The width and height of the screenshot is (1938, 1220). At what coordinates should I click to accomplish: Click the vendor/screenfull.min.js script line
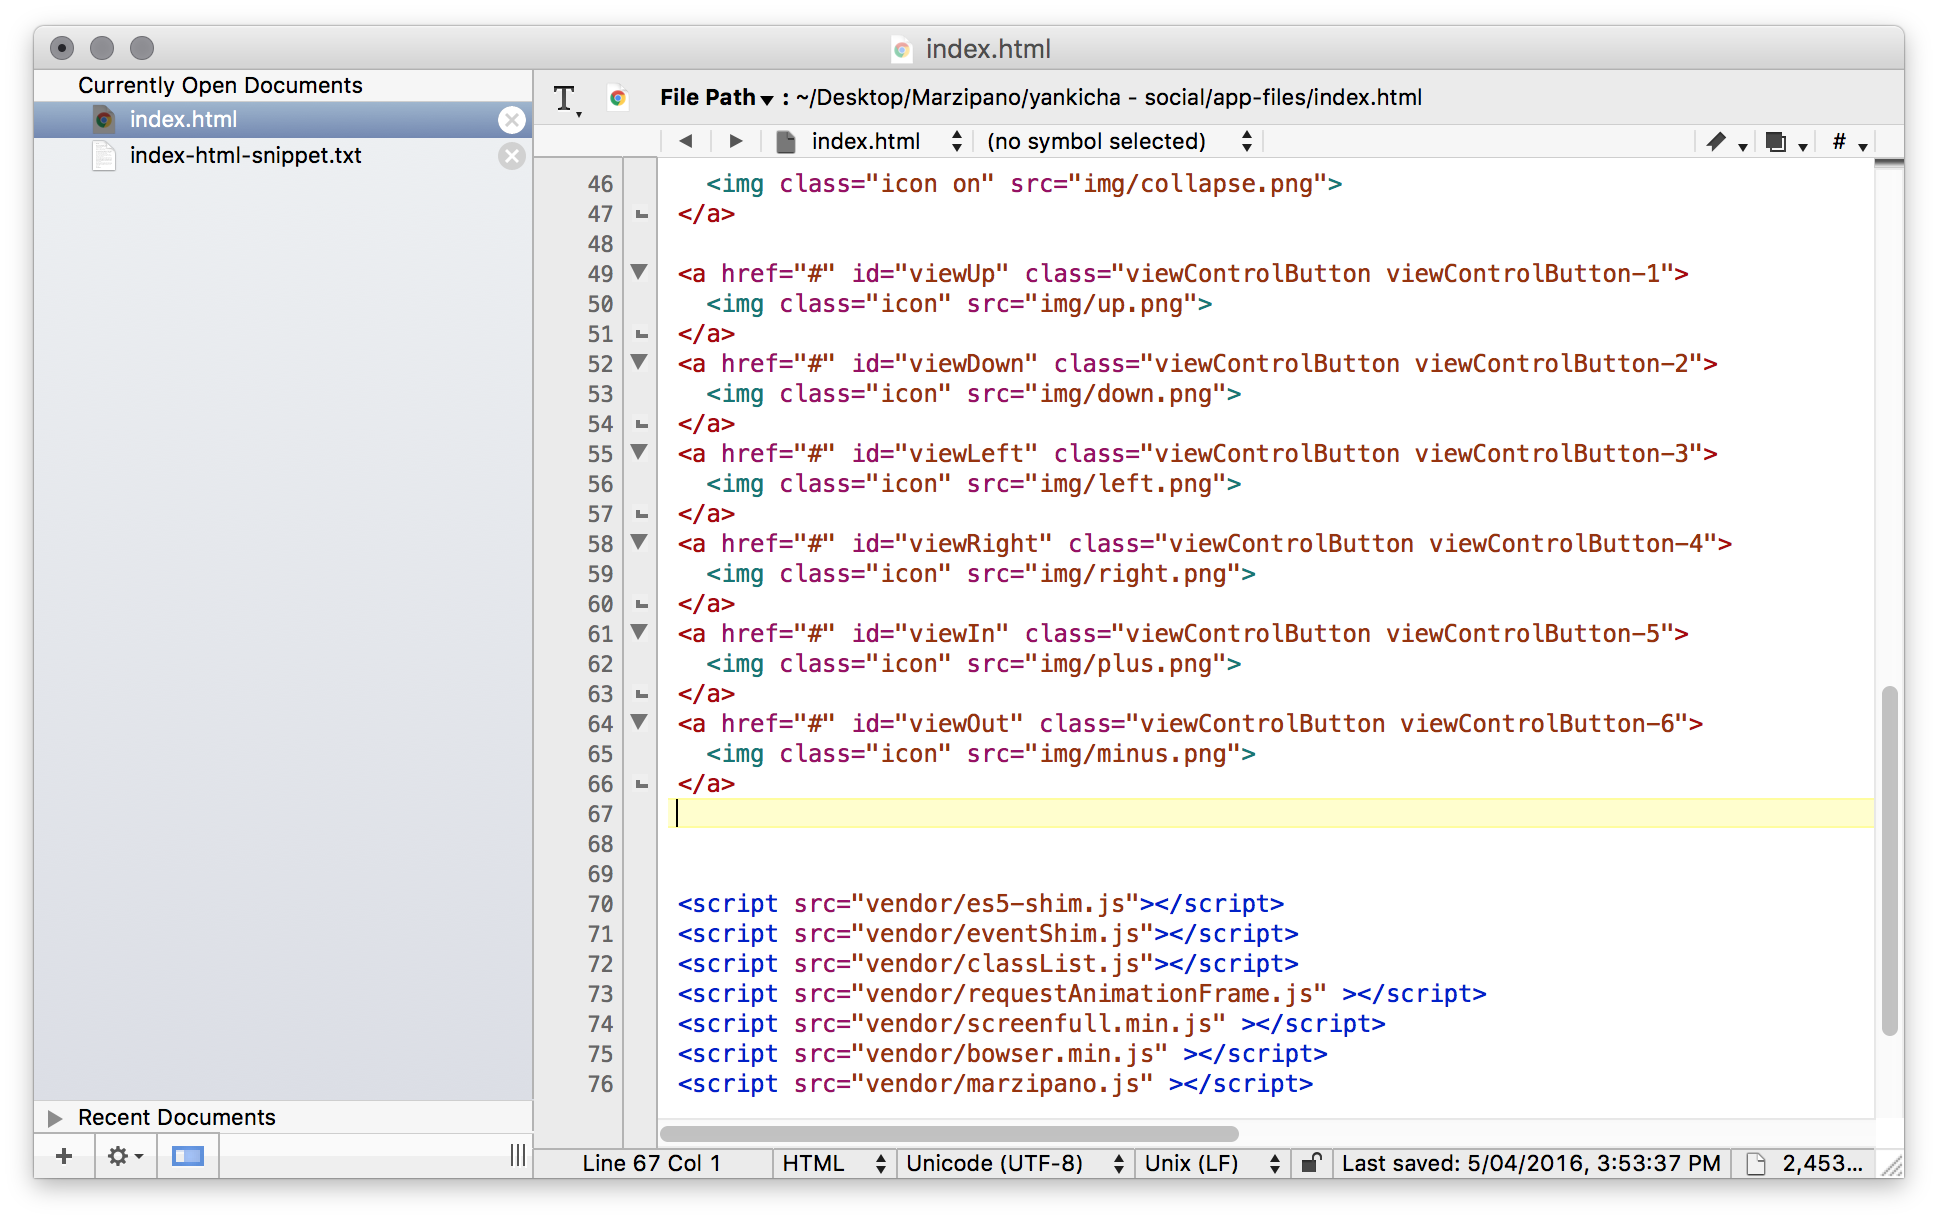pos(1031,1023)
